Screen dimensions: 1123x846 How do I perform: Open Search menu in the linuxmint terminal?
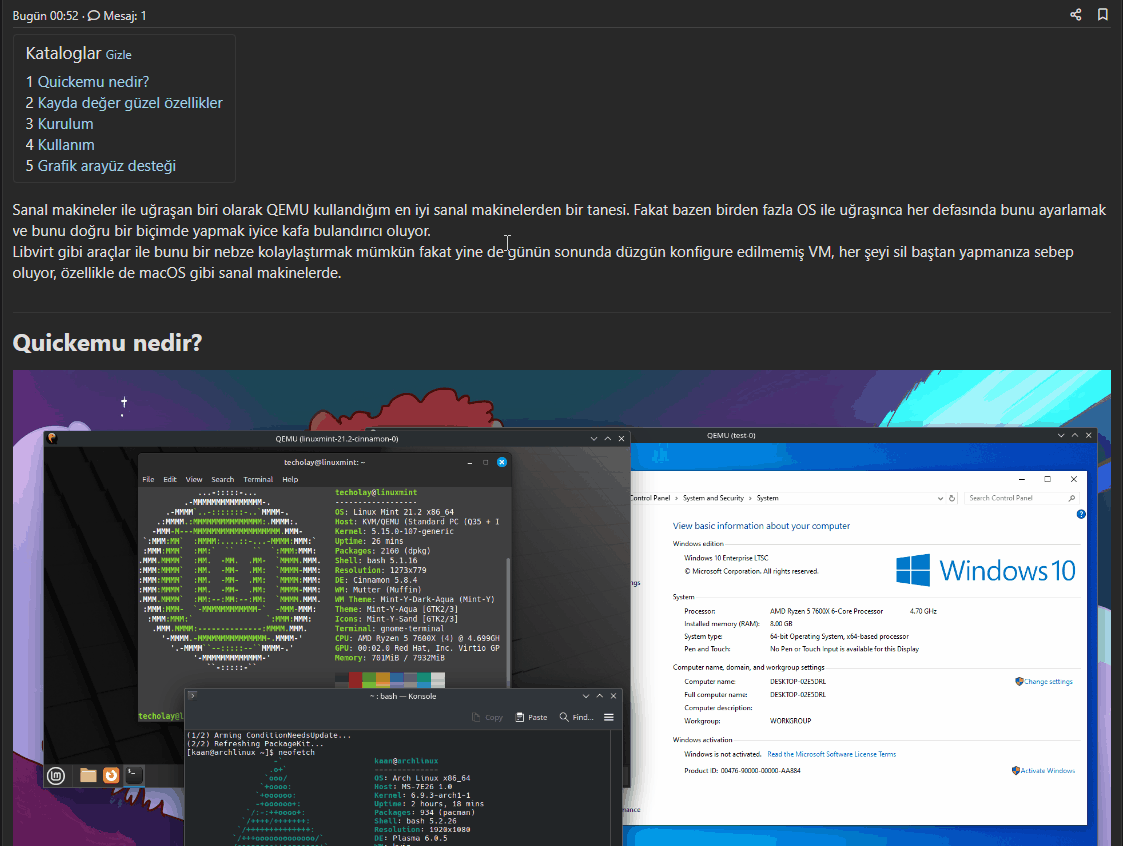click(223, 479)
